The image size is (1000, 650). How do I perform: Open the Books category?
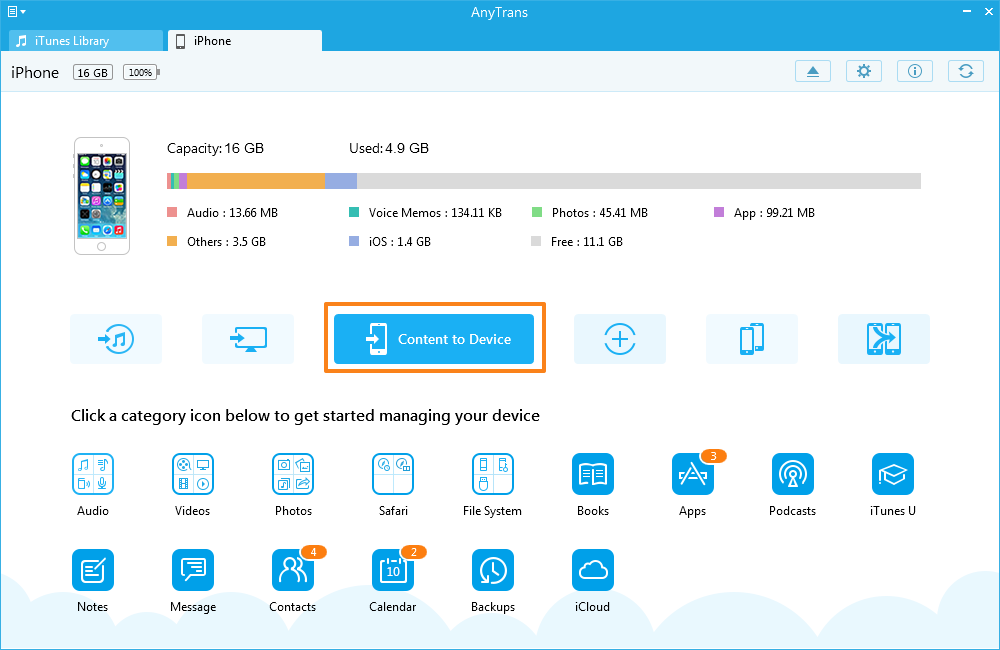[x=592, y=474]
